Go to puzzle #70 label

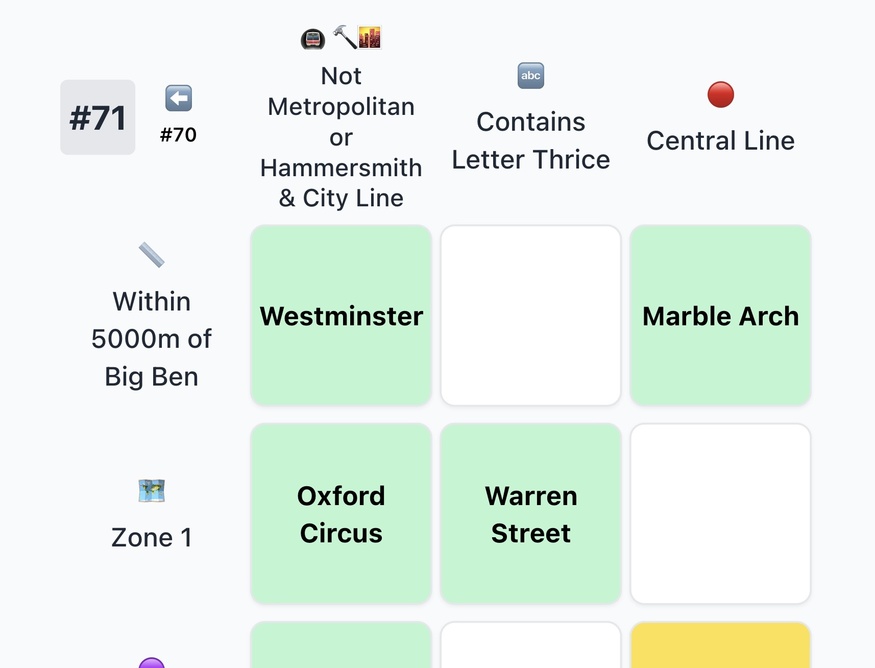point(178,134)
